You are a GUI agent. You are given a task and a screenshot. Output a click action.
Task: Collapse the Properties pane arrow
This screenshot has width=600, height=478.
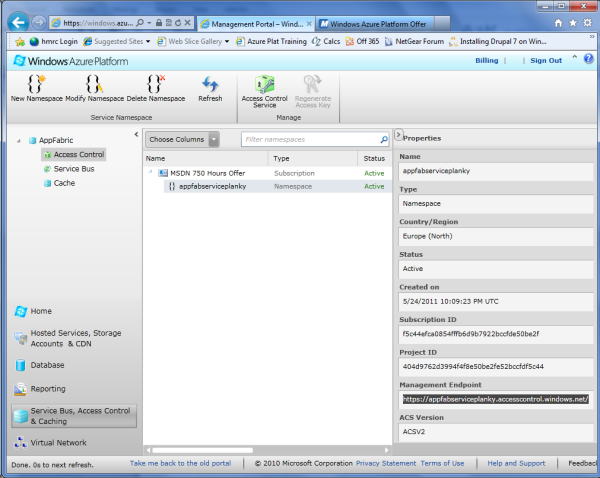[398, 135]
